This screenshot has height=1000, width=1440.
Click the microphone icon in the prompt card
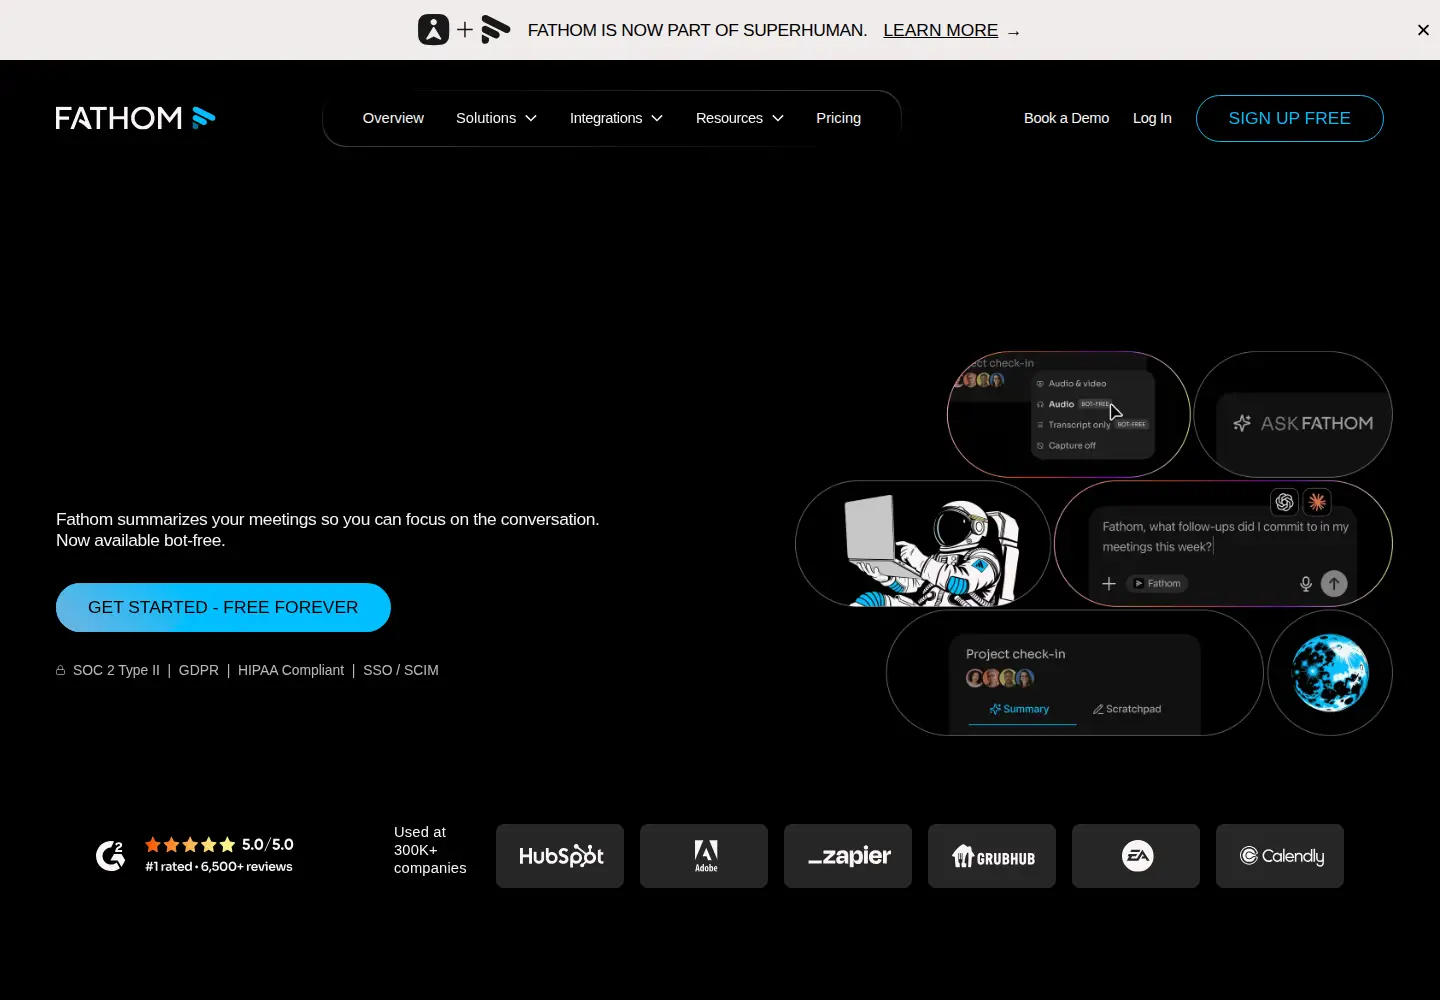coord(1305,584)
